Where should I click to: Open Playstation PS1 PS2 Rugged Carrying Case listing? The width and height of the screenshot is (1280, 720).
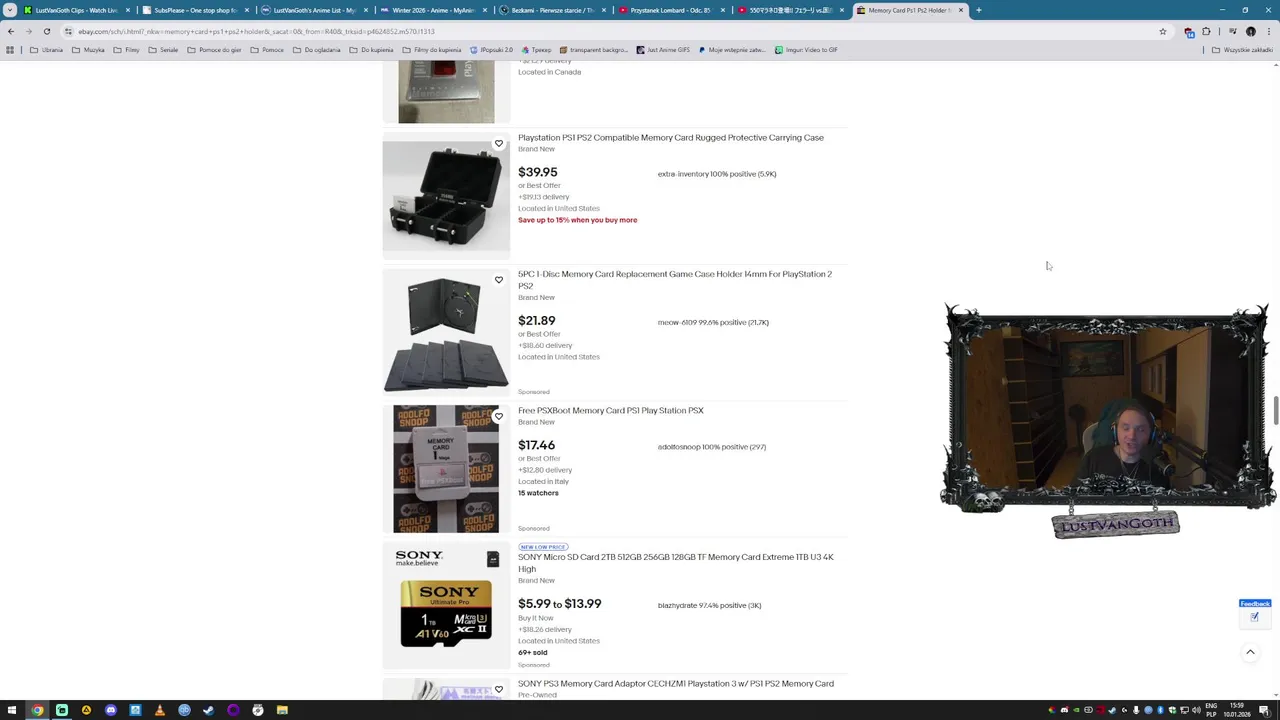pyautogui.click(x=671, y=138)
